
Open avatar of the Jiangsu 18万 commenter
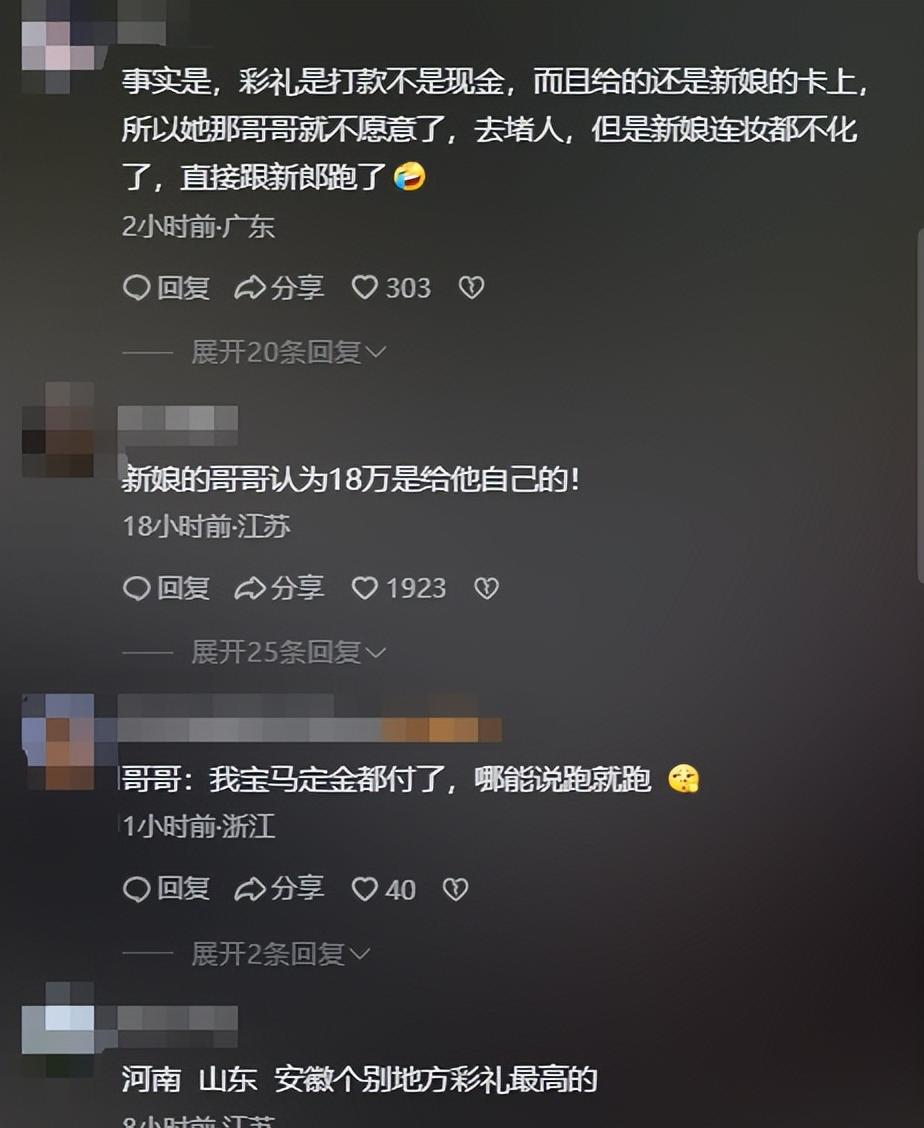pyautogui.click(x=58, y=429)
